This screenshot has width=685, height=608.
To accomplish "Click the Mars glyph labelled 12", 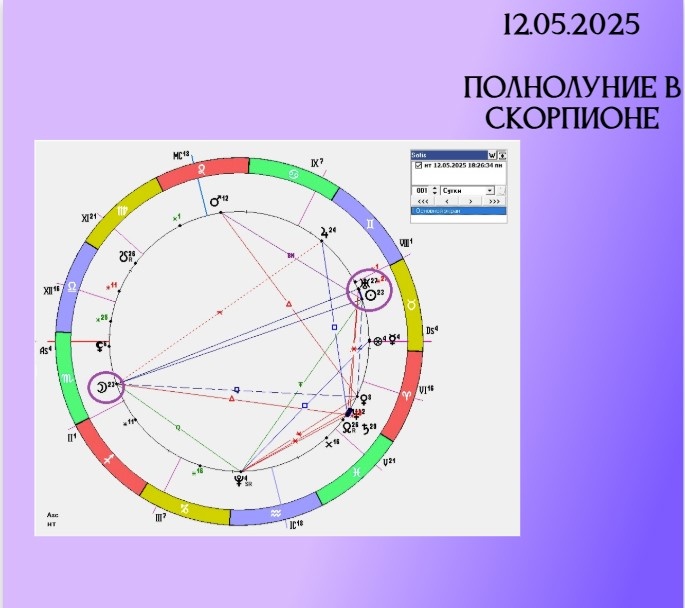I will [215, 201].
